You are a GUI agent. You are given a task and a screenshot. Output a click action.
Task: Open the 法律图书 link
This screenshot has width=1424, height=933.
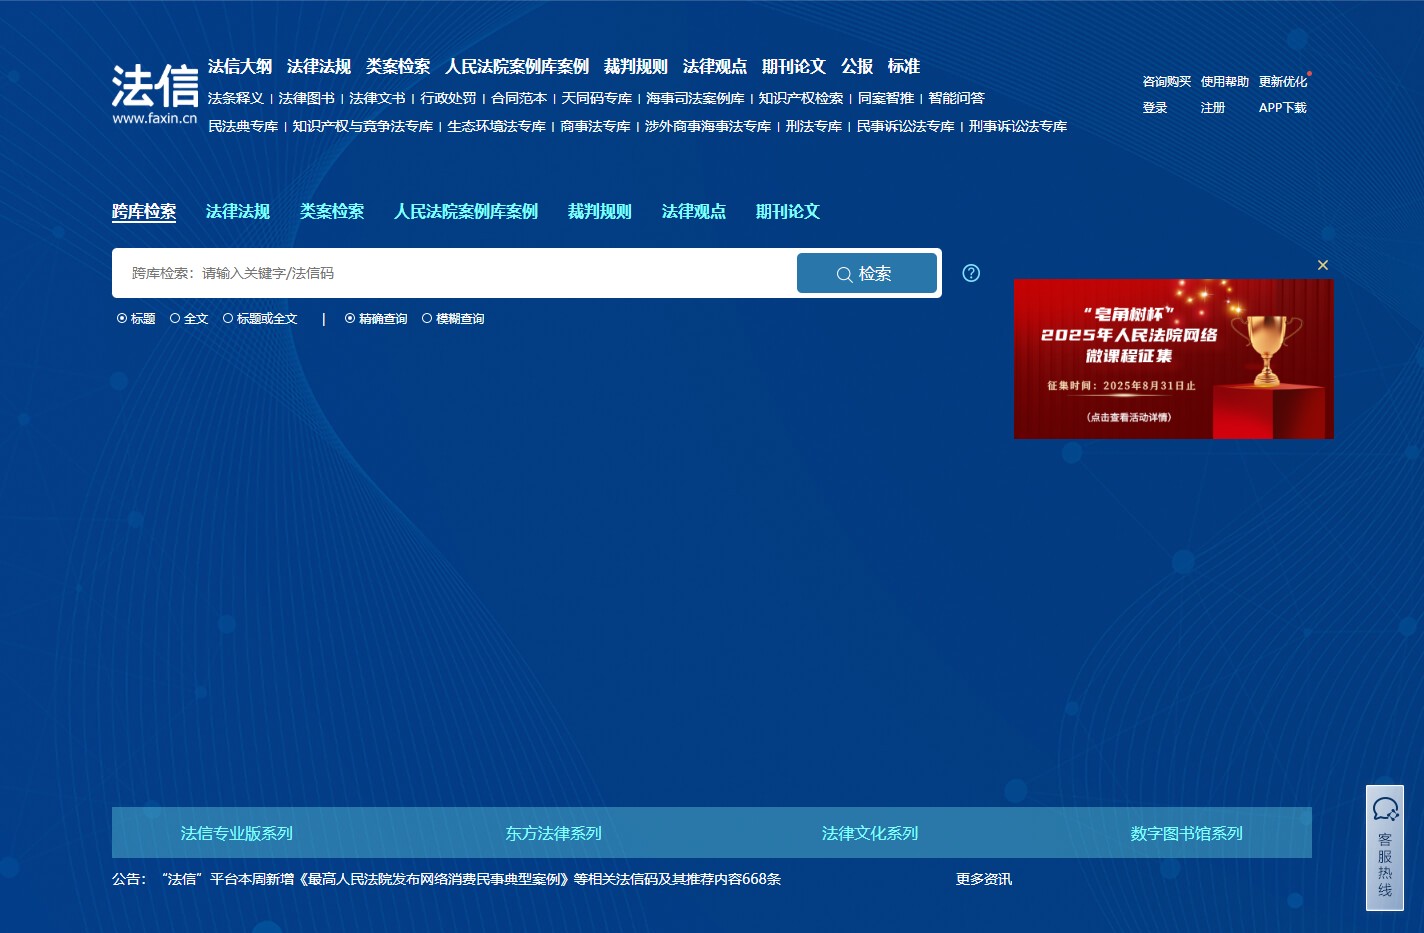307,98
